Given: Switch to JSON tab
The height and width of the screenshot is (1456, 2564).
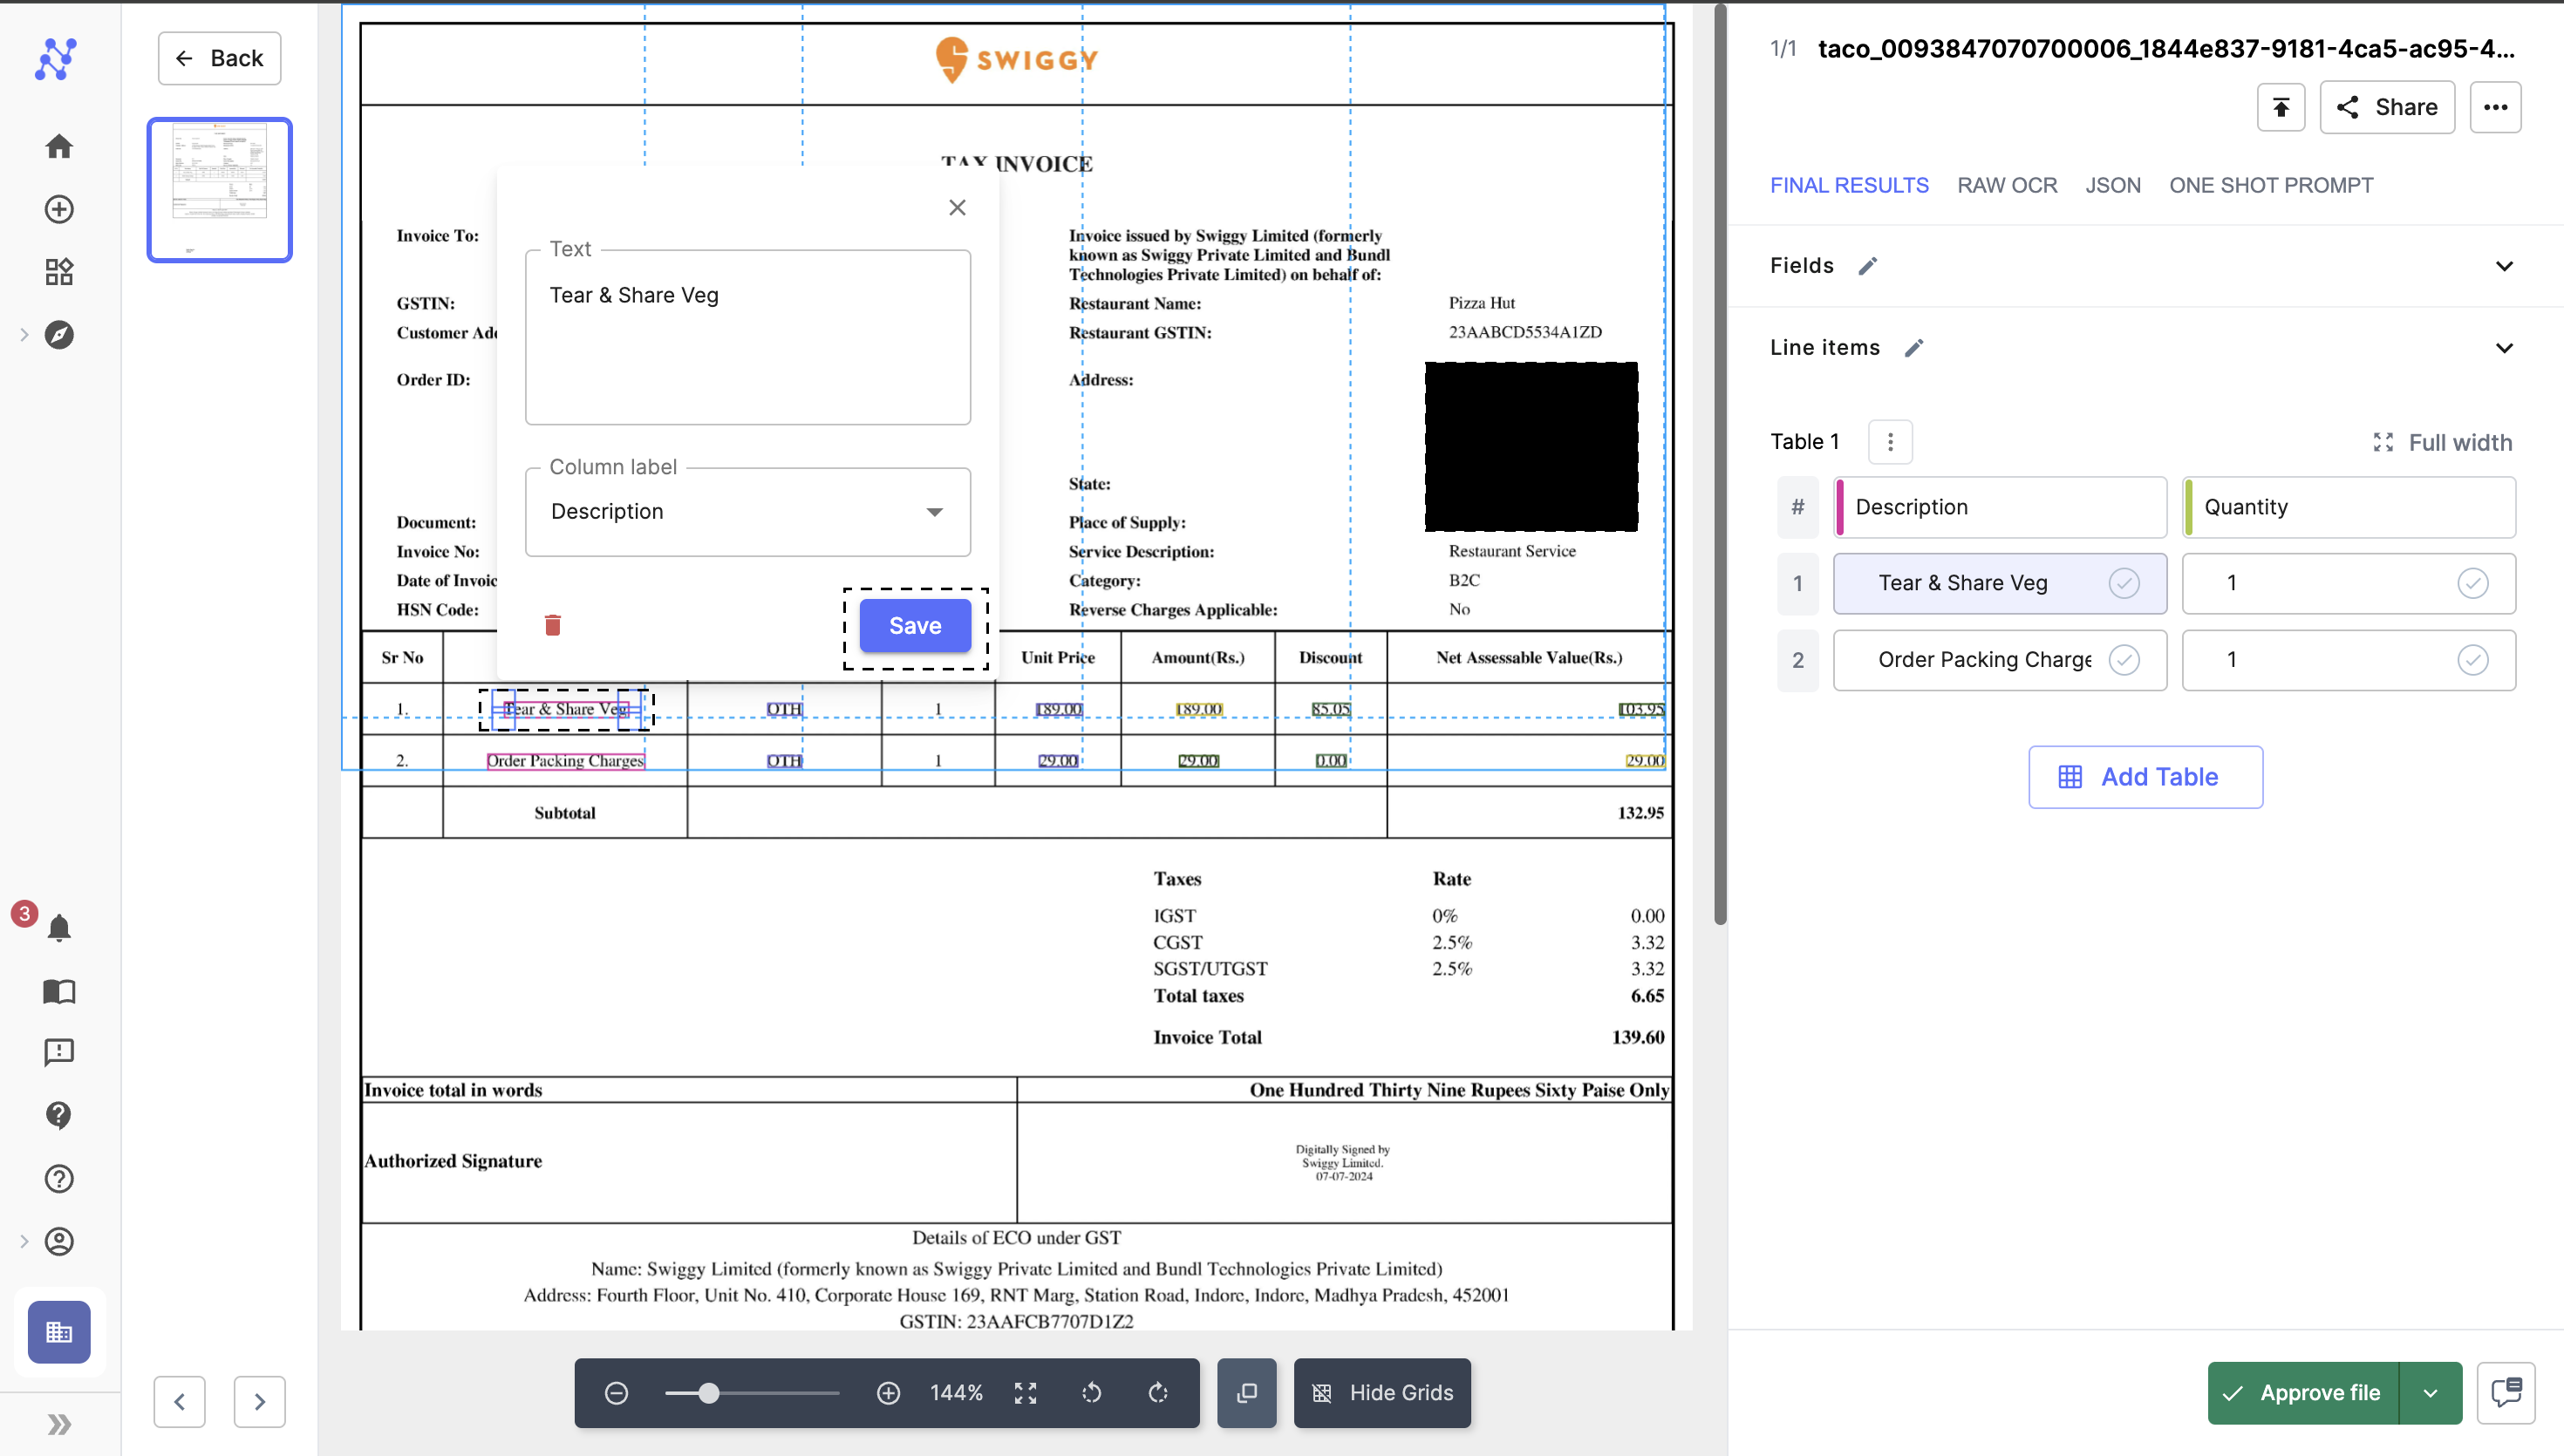Looking at the screenshot, I should (x=2113, y=185).
